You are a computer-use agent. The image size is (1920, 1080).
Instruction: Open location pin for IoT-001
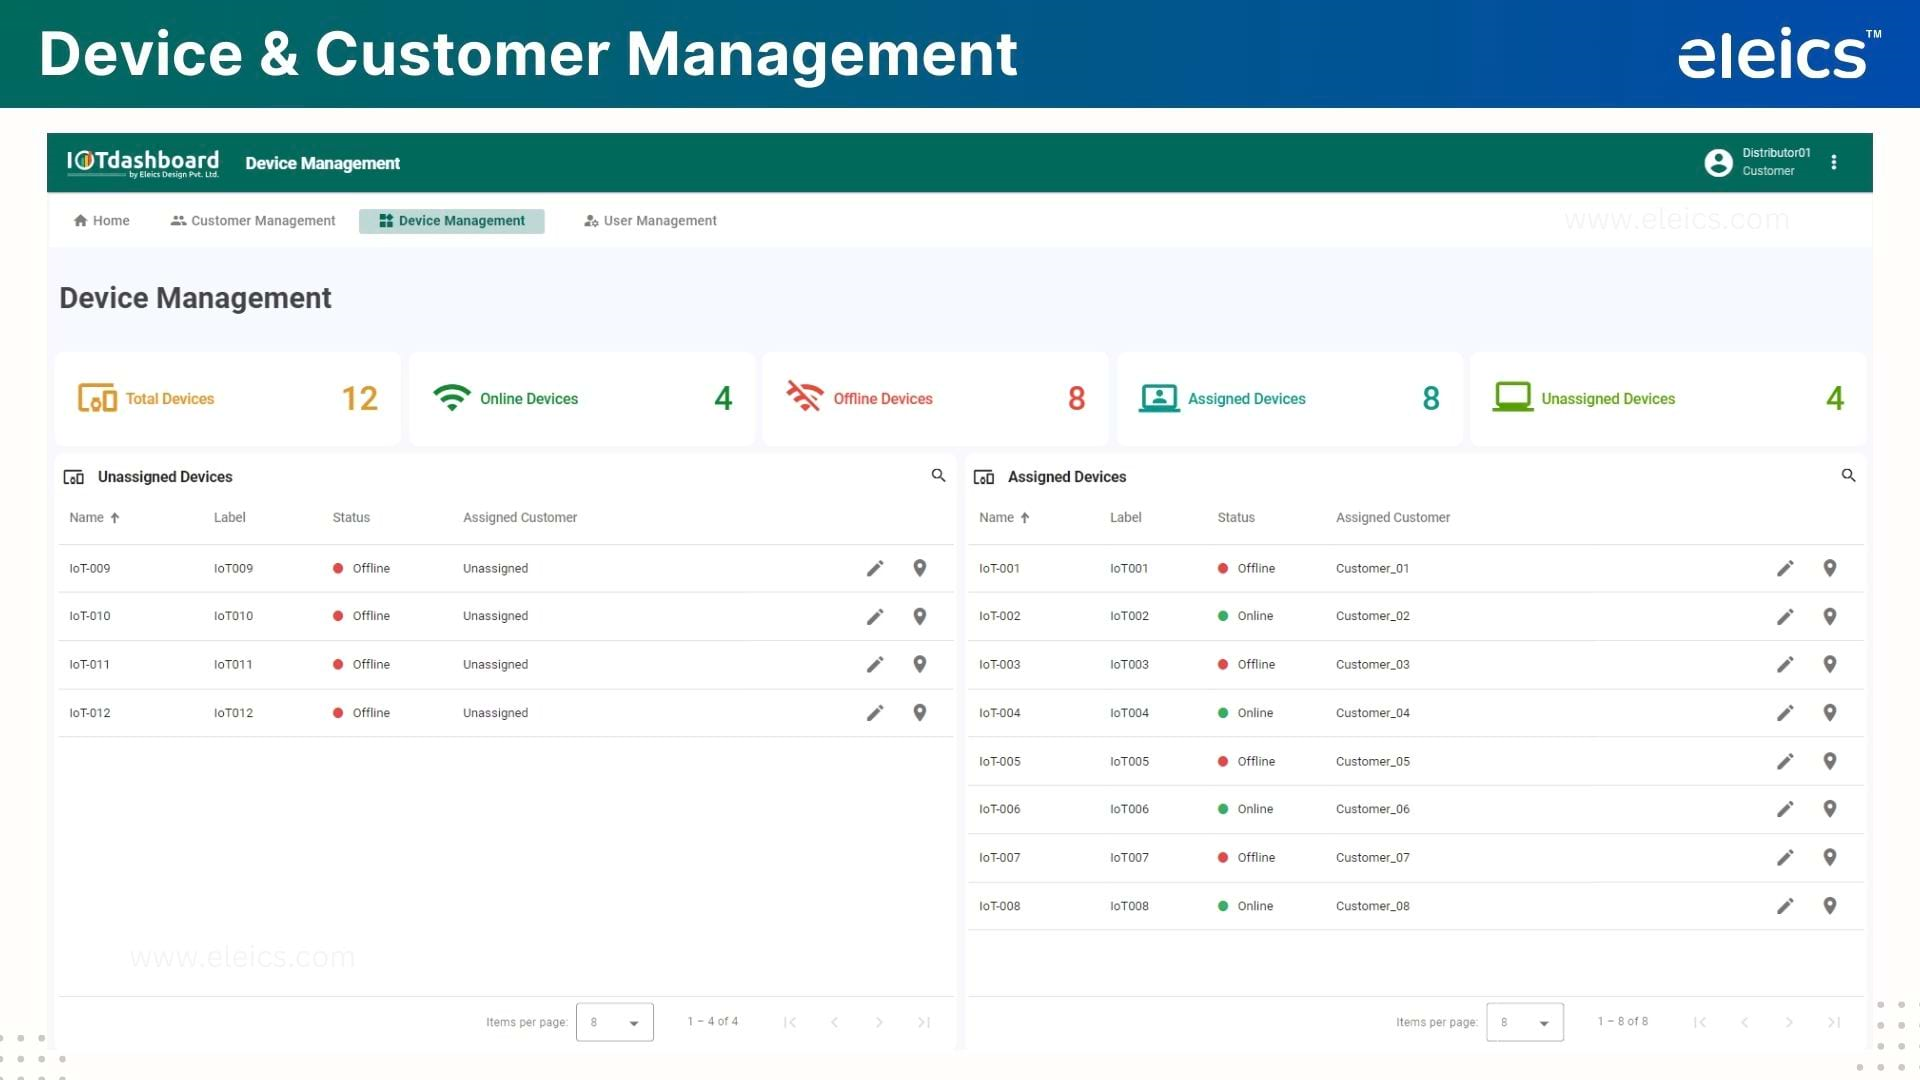pyautogui.click(x=1830, y=568)
